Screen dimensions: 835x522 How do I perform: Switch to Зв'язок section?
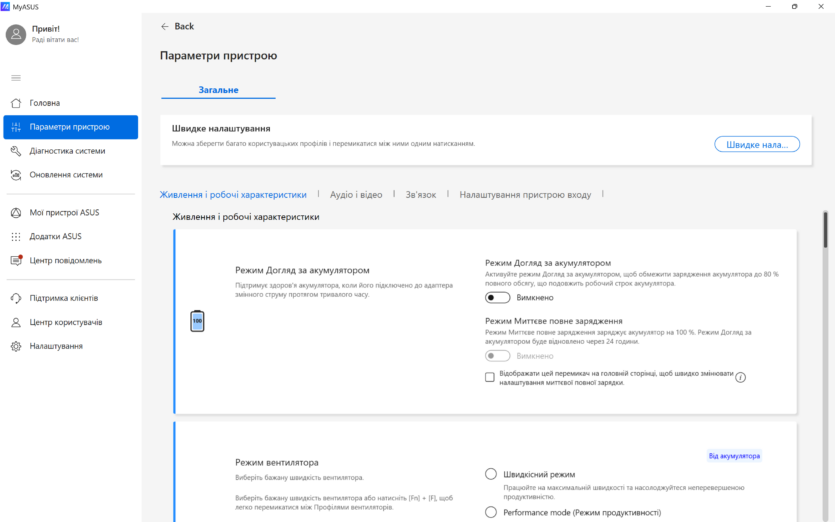421,194
